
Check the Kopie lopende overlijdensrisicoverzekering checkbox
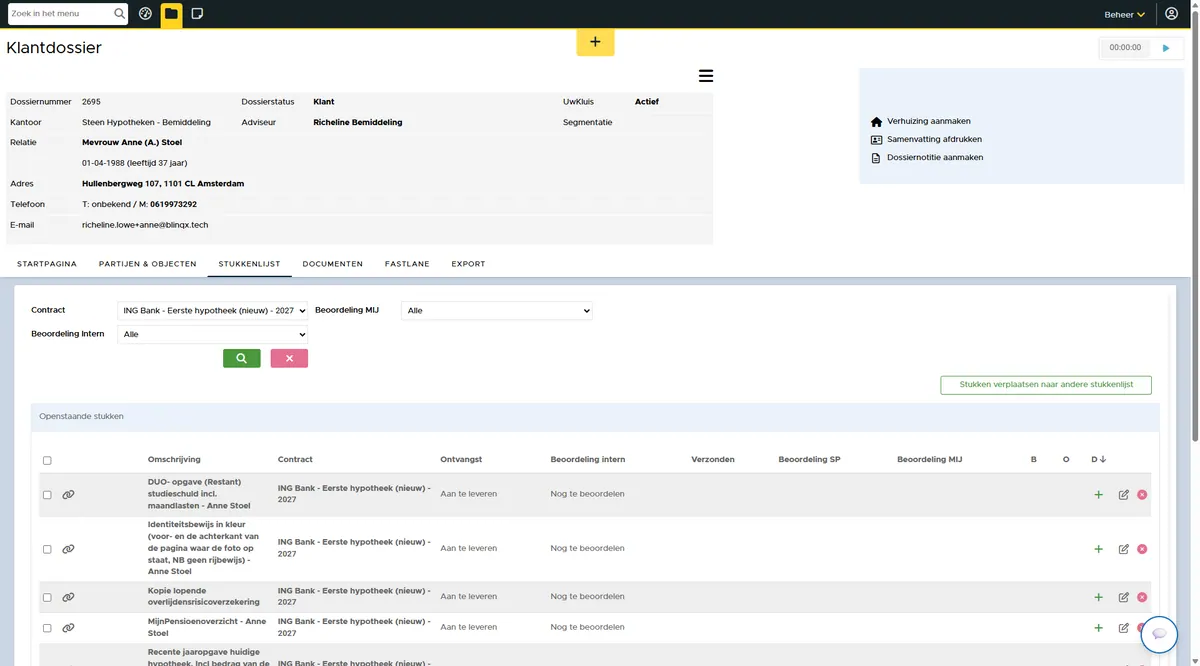[47, 598]
